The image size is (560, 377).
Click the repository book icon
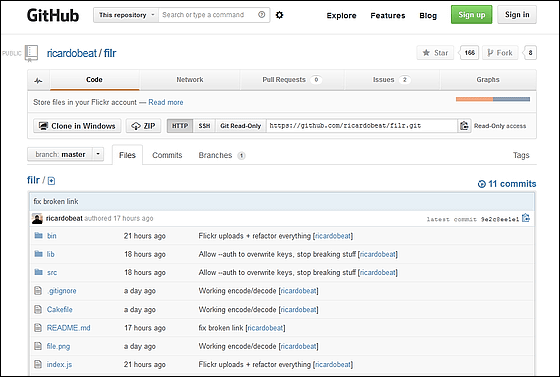(31, 53)
